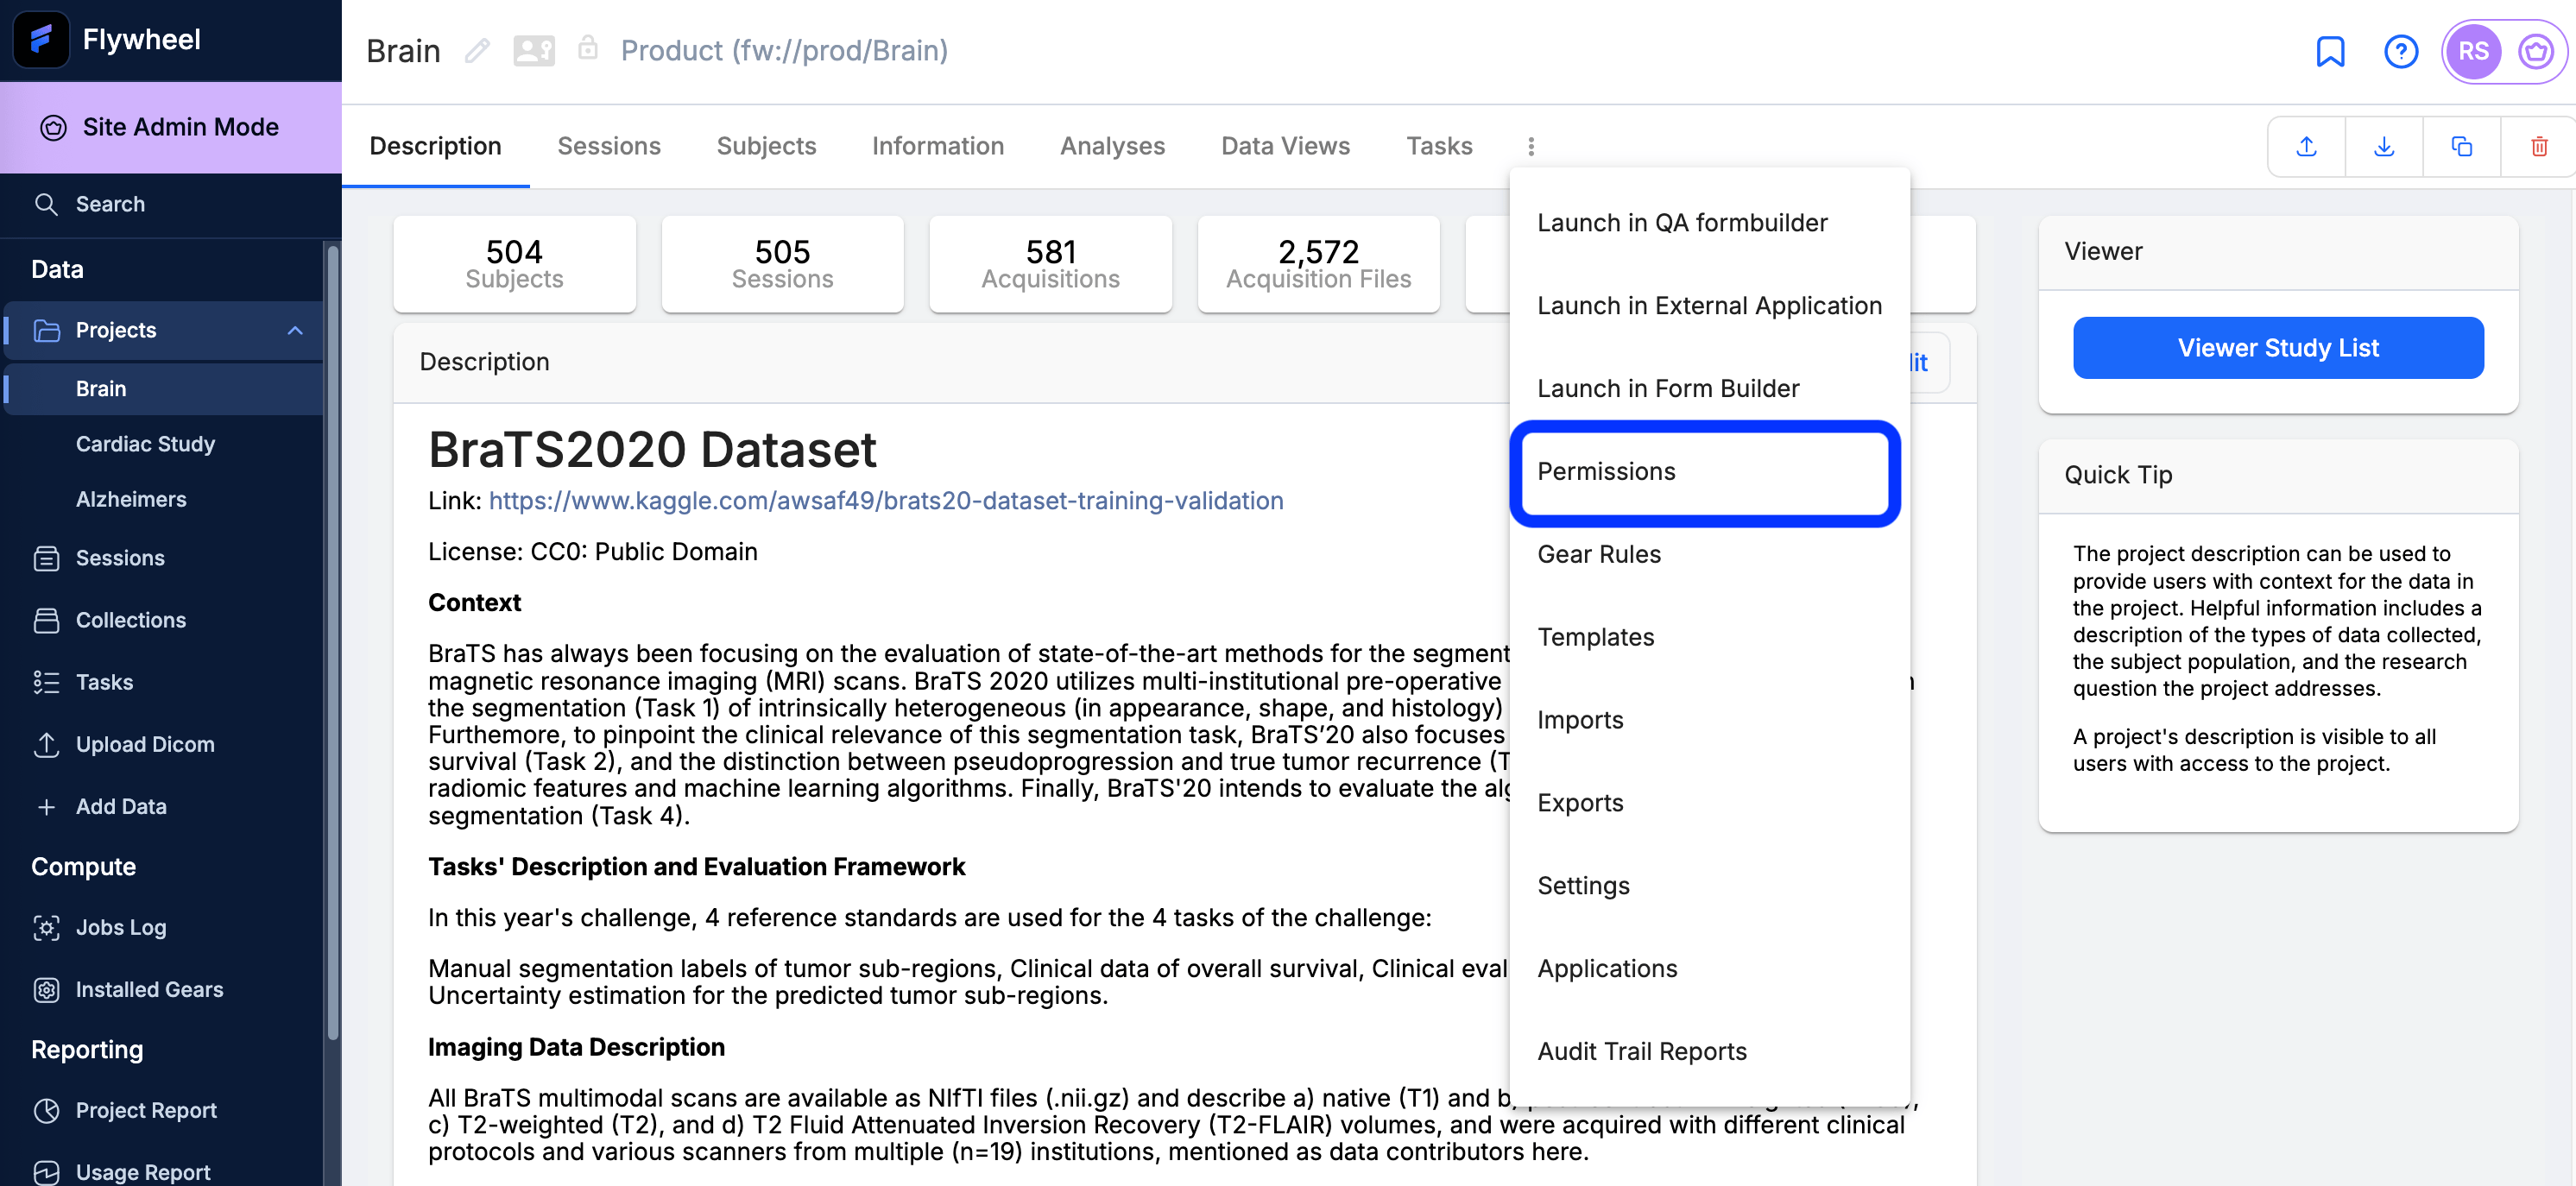Collapse the Projects section in sidebar

pos(294,330)
